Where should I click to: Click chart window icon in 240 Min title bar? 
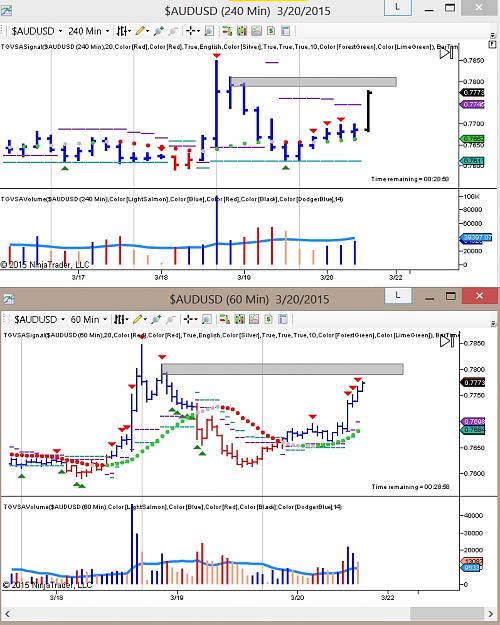[6, 10]
